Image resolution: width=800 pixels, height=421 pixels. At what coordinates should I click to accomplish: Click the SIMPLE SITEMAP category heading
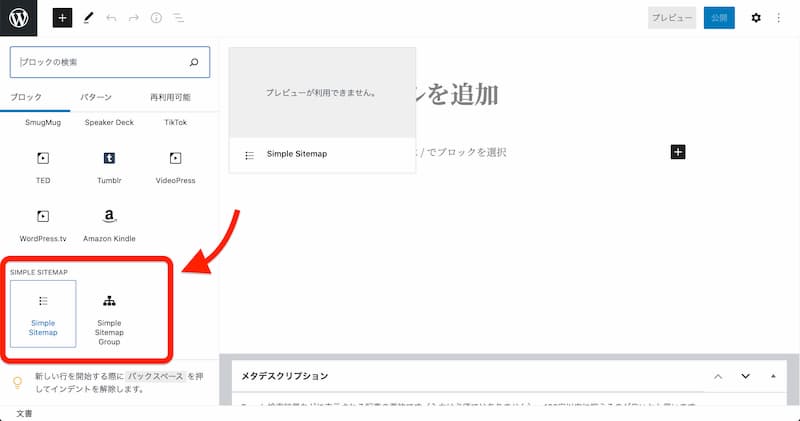coord(39,272)
